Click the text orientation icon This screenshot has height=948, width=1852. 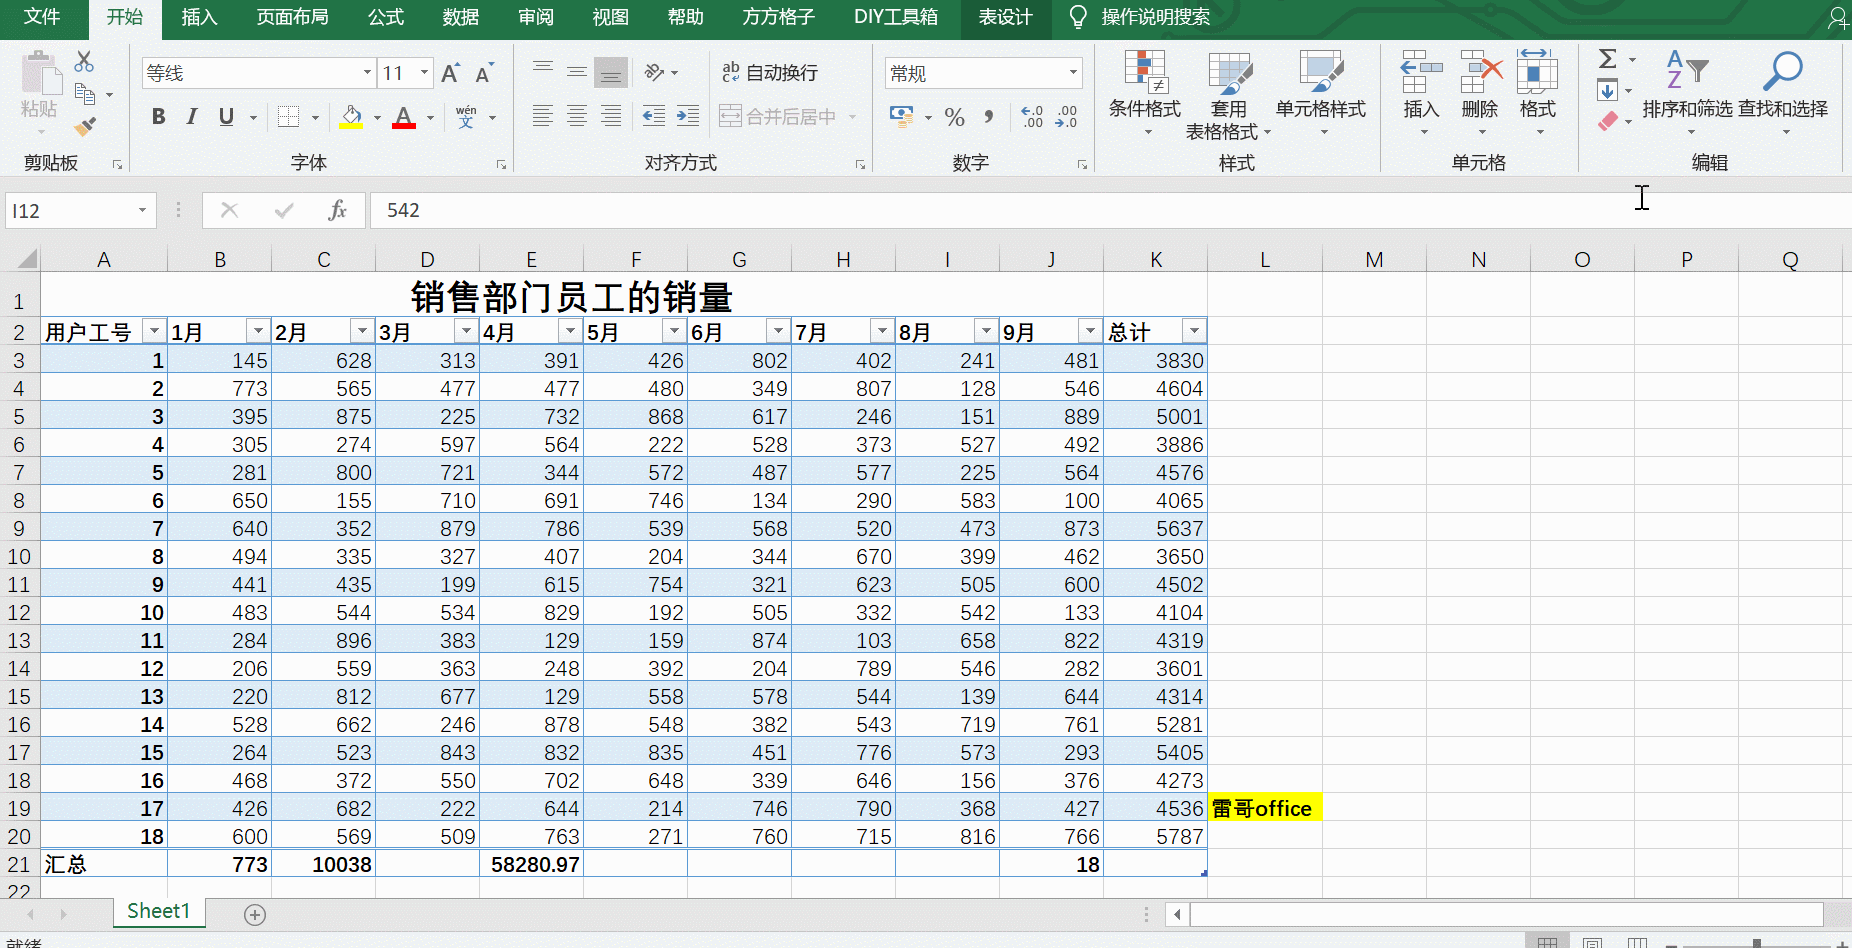point(655,72)
